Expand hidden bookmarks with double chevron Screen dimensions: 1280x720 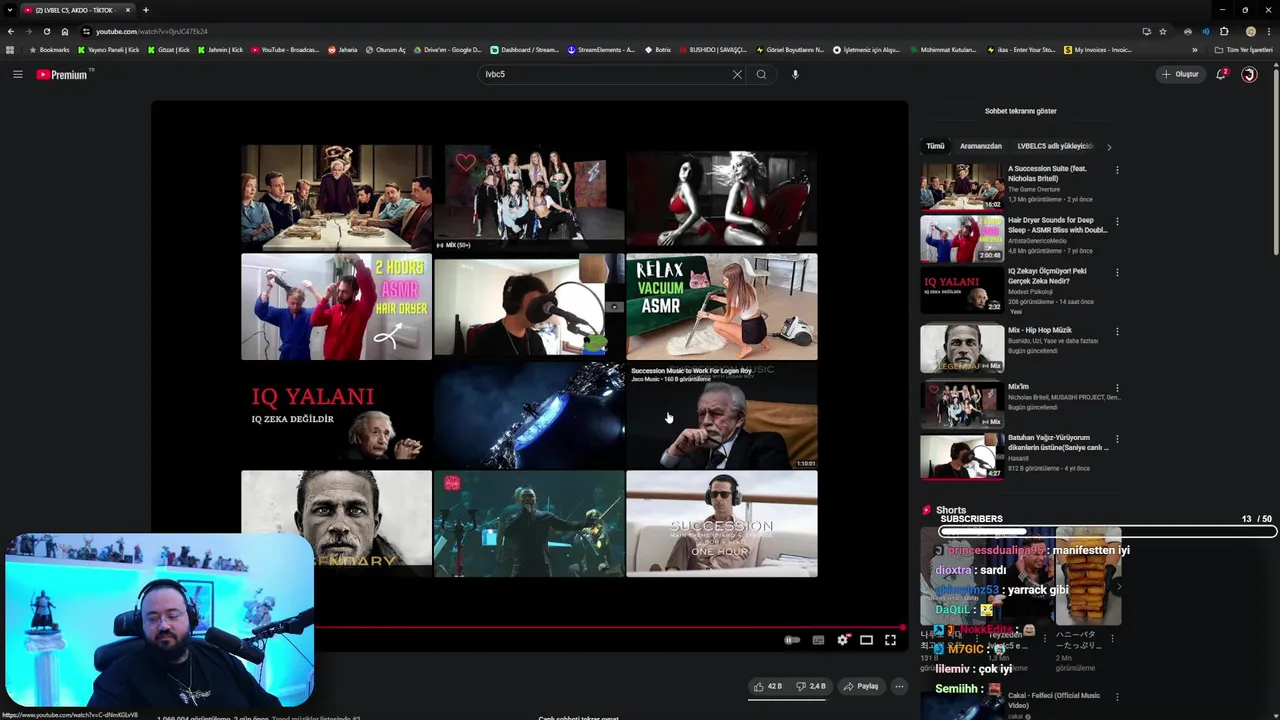point(1194,49)
